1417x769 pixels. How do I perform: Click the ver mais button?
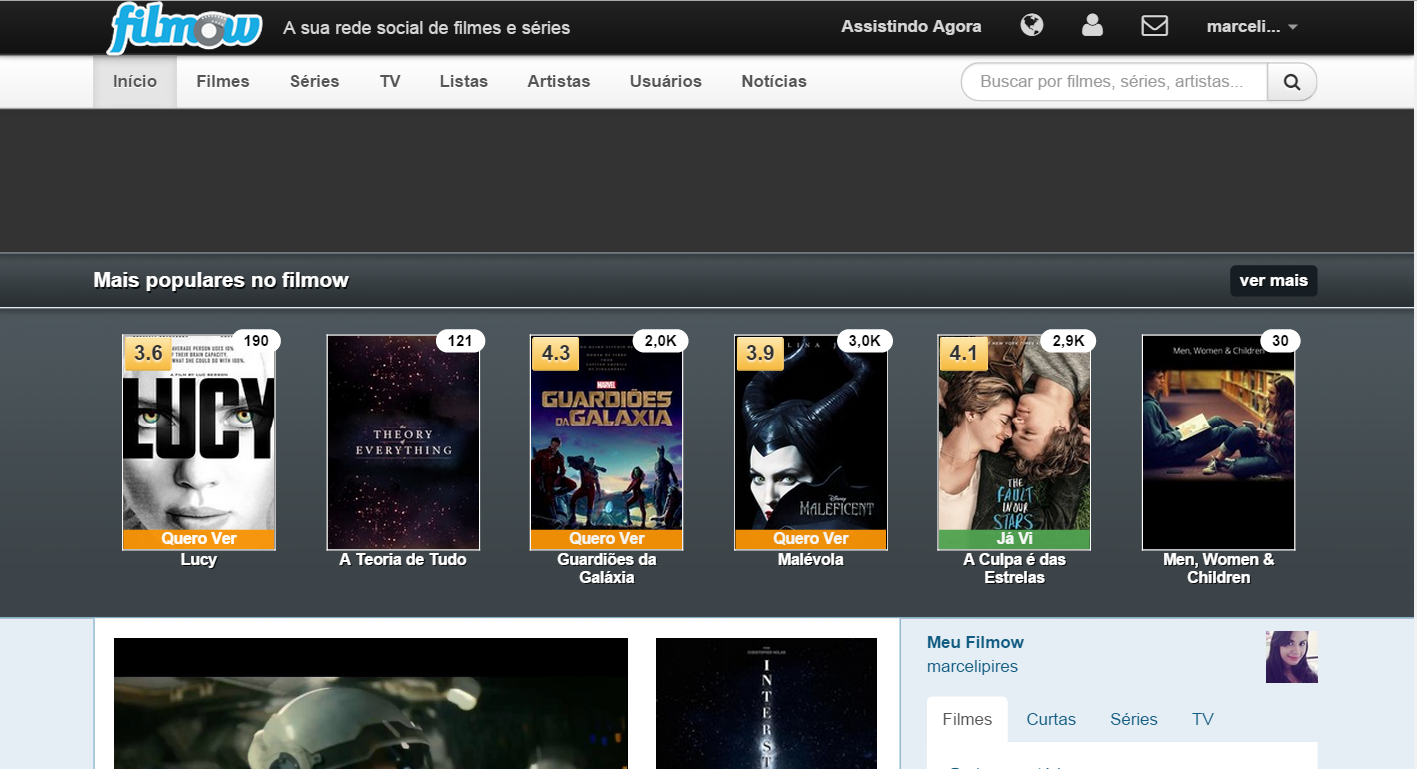coord(1274,281)
